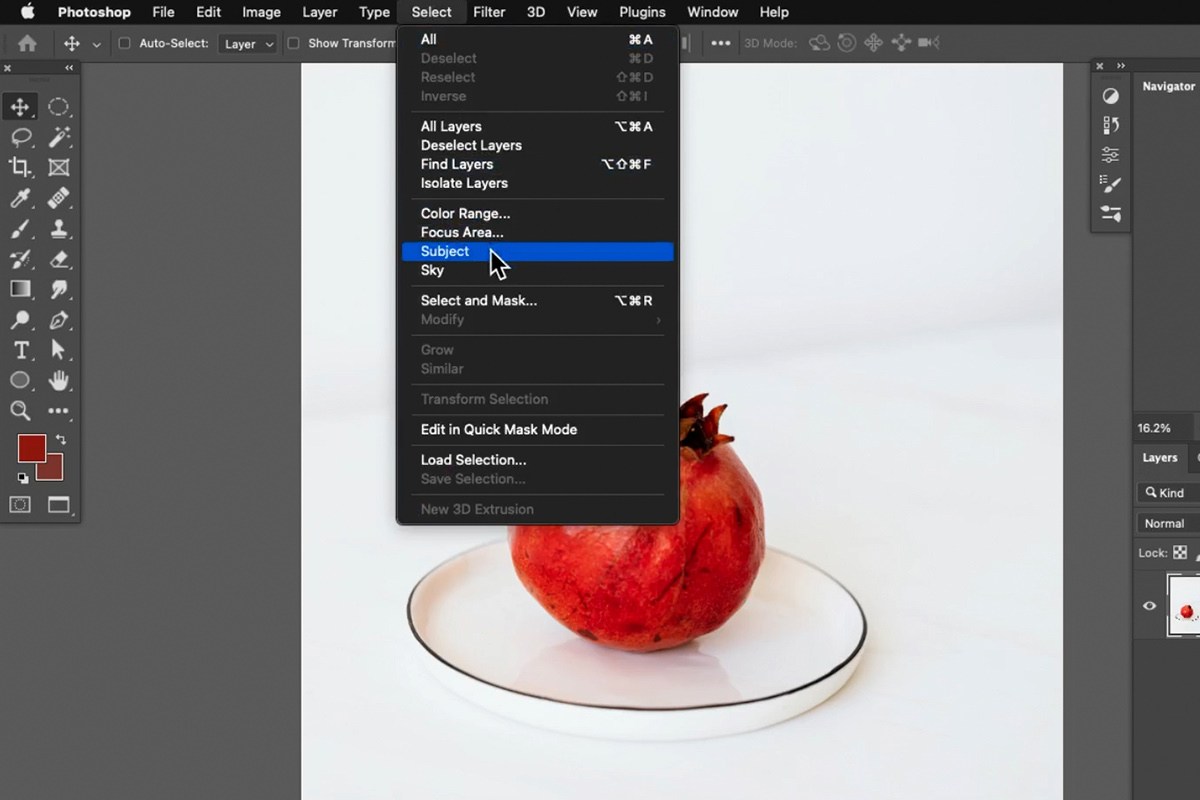Select the Horizontal Type tool
1200x800 pixels.
[20, 350]
